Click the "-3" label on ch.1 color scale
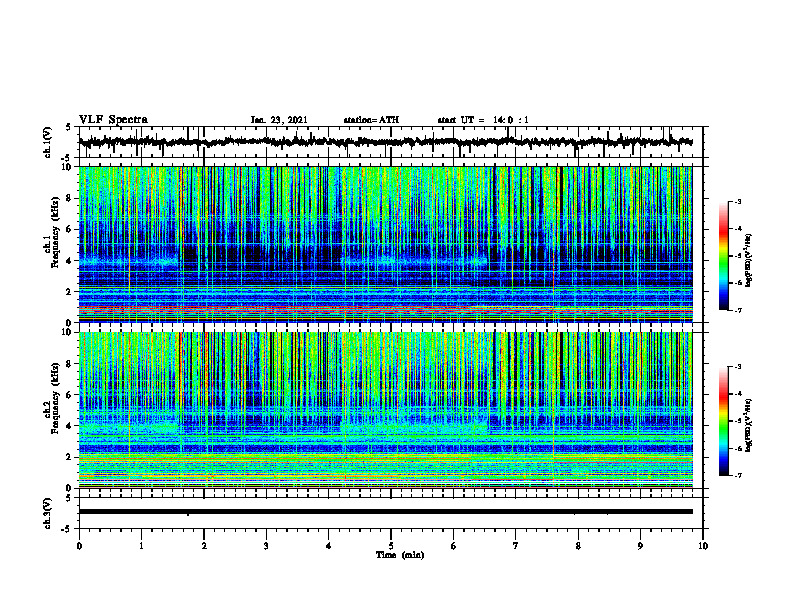 point(737,201)
